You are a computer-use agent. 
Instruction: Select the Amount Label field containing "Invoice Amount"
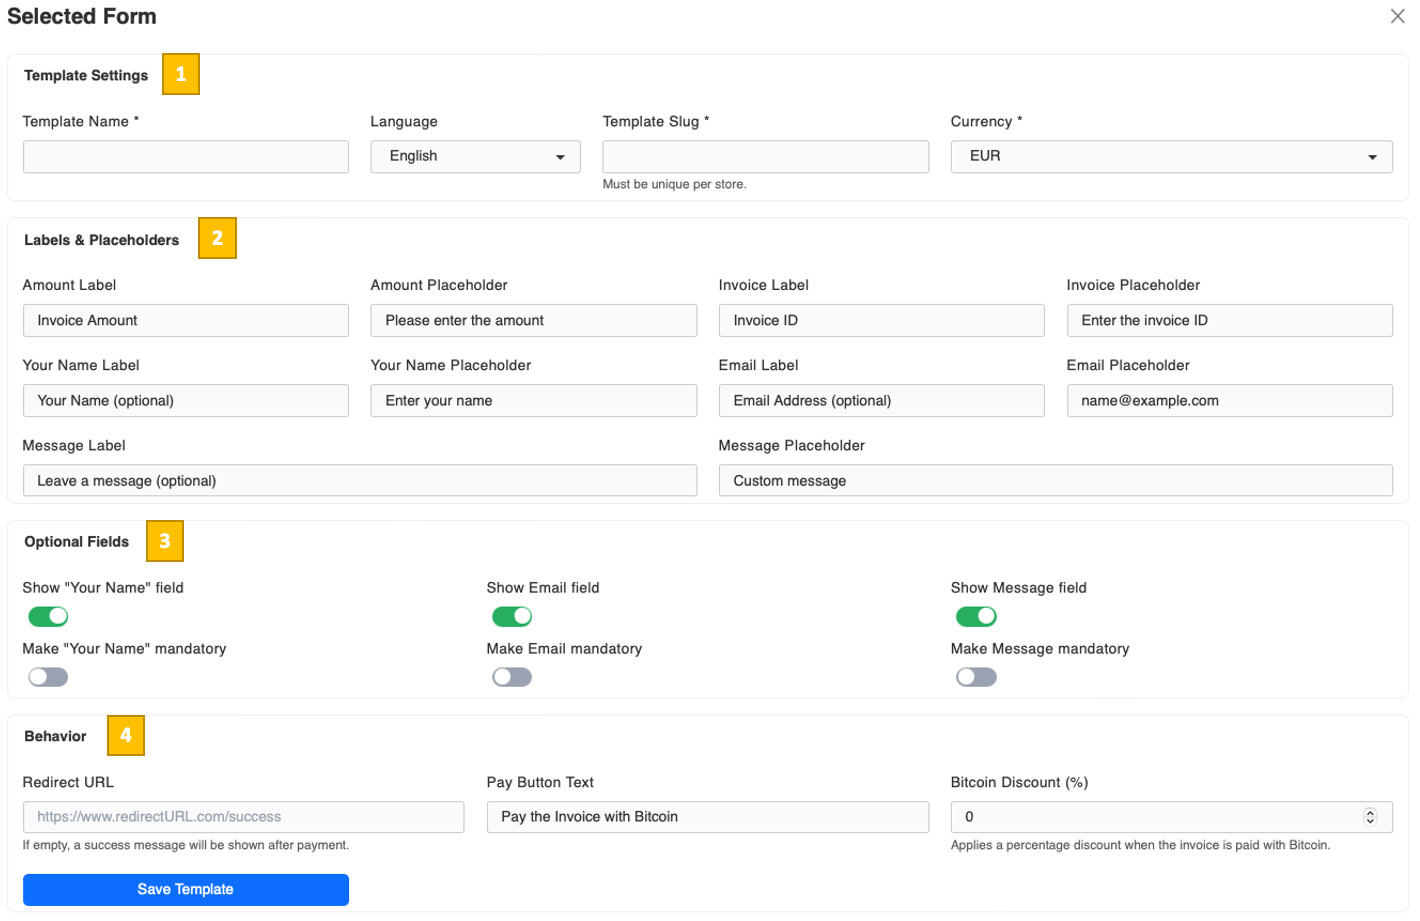pyautogui.click(x=185, y=320)
